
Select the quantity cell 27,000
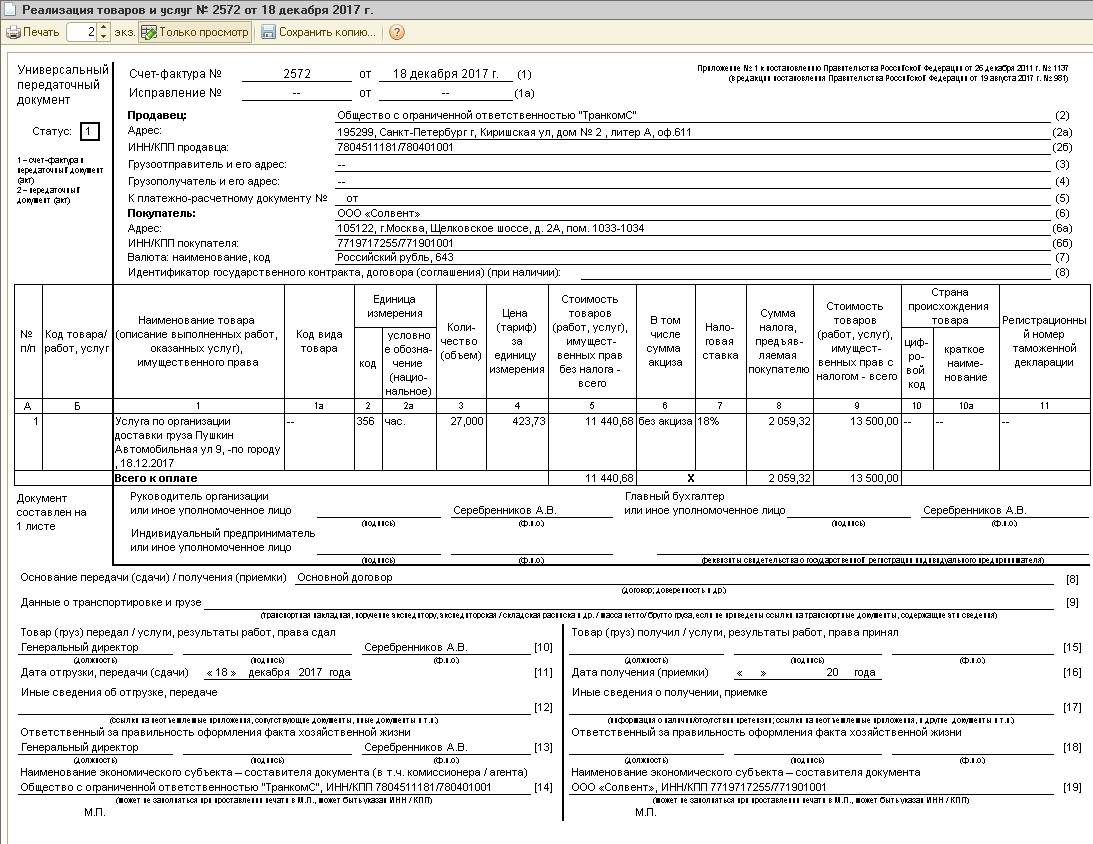[461, 422]
